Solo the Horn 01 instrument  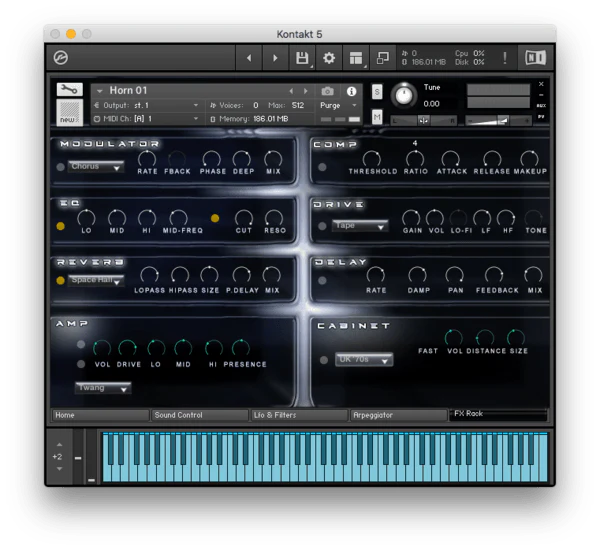377,92
